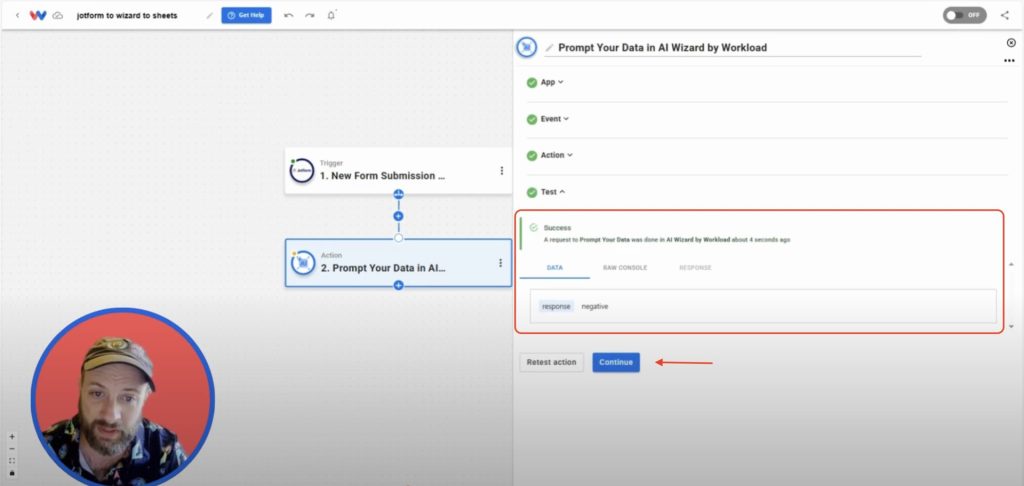
Task: Click the Retest action button
Action: coord(551,363)
